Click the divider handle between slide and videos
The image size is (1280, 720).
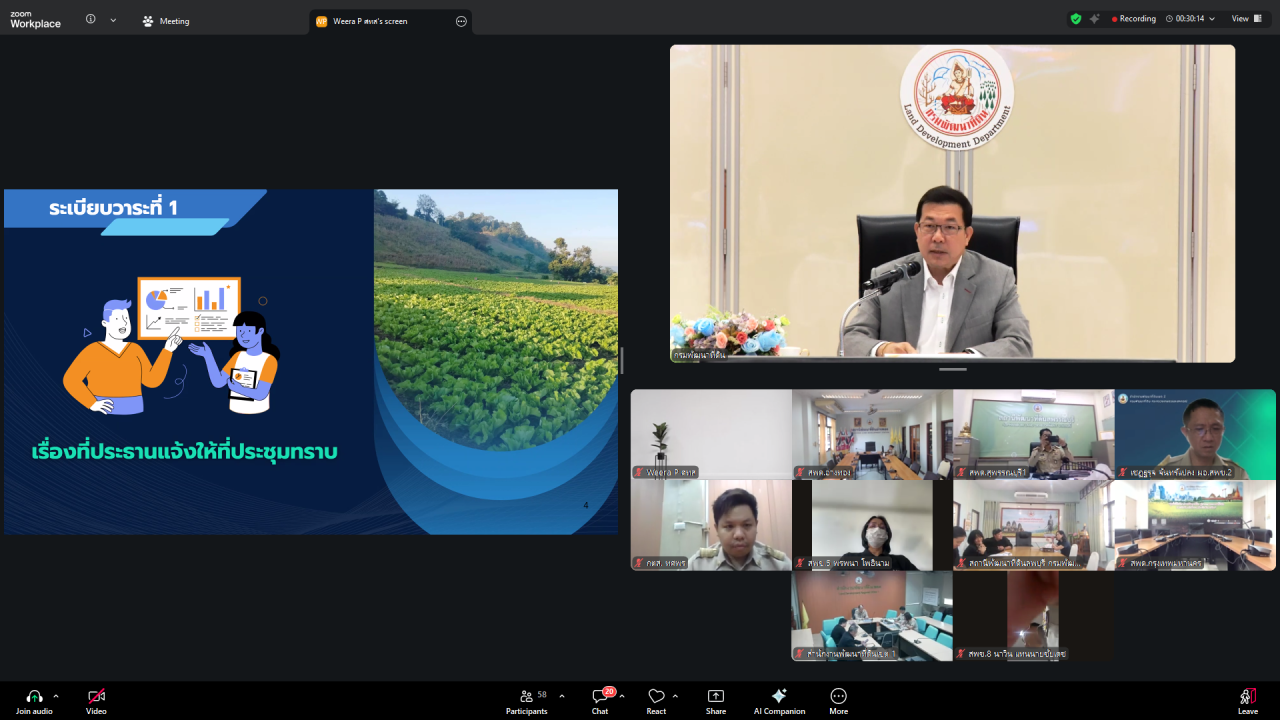[x=622, y=360]
